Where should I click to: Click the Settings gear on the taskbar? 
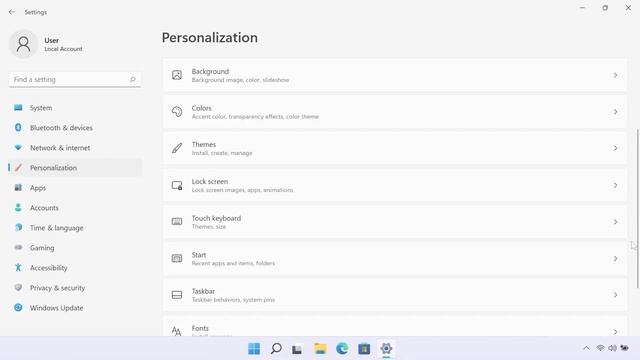[x=386, y=349]
